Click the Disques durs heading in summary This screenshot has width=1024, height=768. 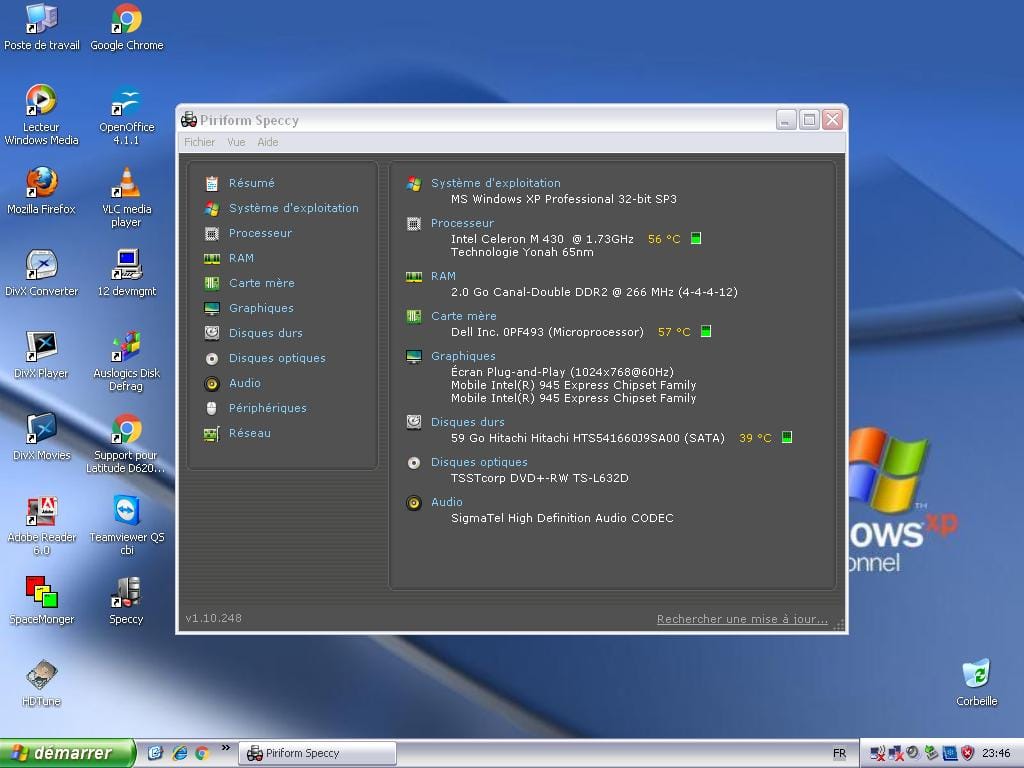click(468, 423)
